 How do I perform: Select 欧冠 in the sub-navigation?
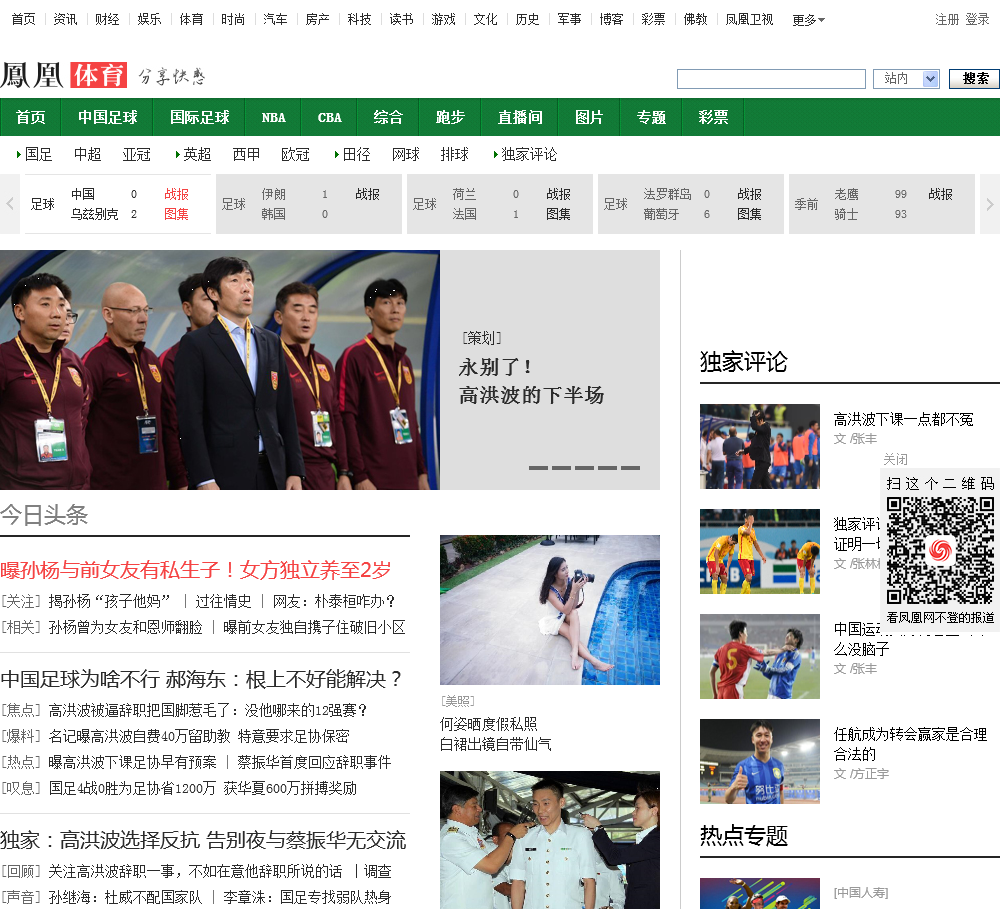[295, 154]
